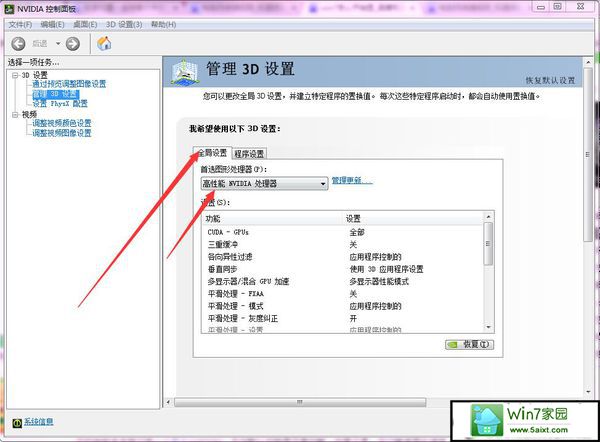Select 调整视频图像设置 in the tree
Viewport: 600px width, 442px height.
(x=62, y=133)
